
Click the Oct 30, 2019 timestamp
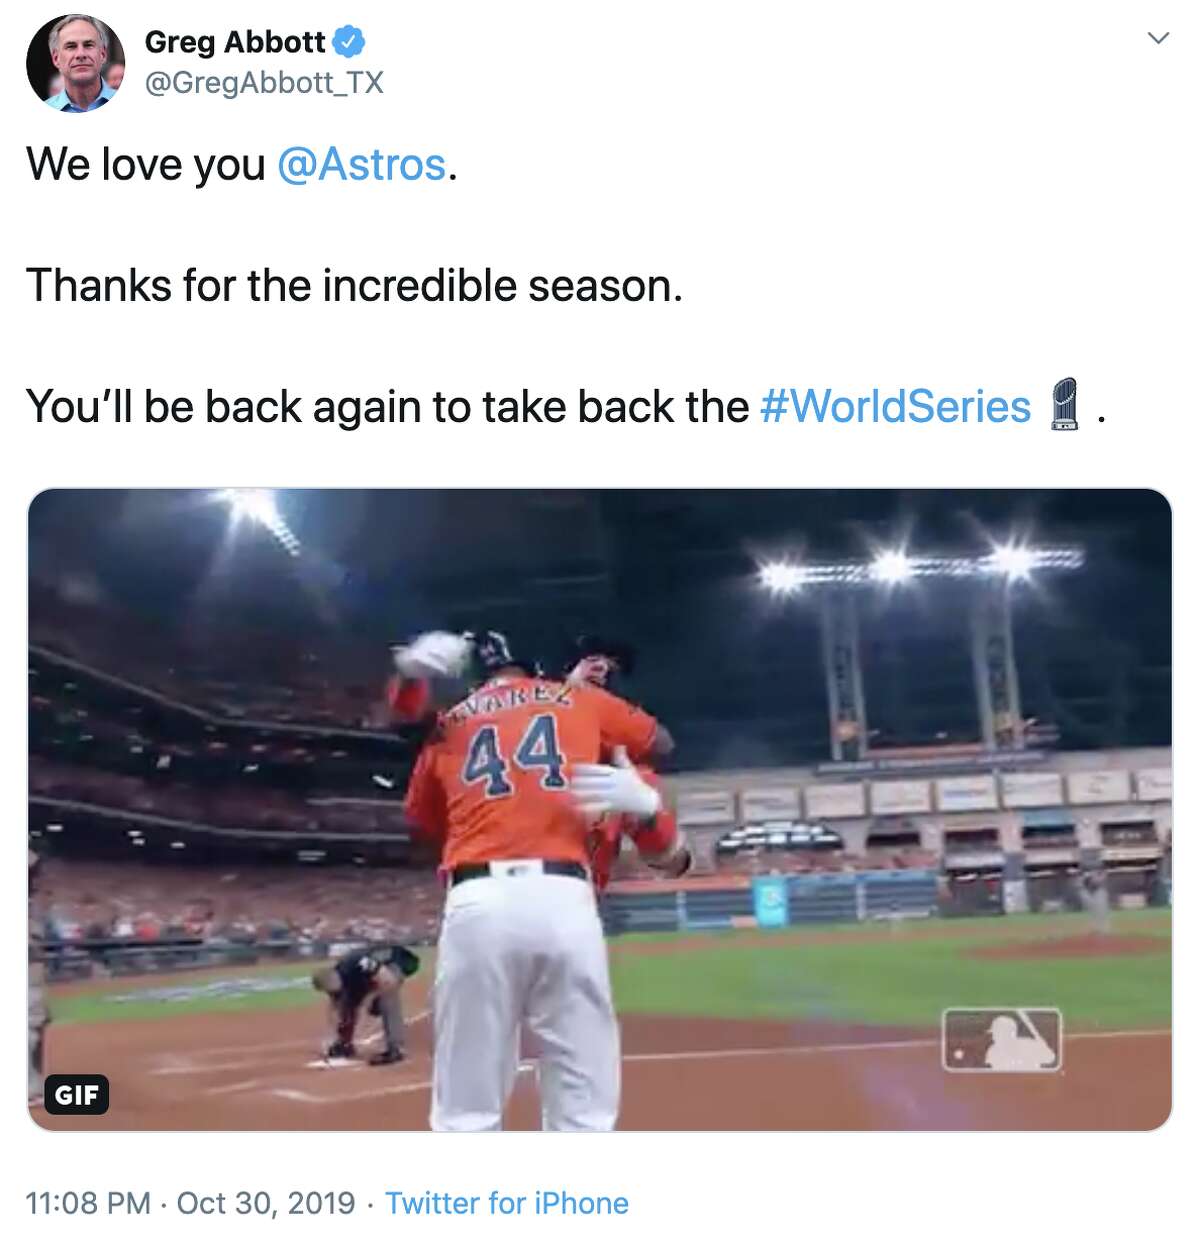[264, 1204]
